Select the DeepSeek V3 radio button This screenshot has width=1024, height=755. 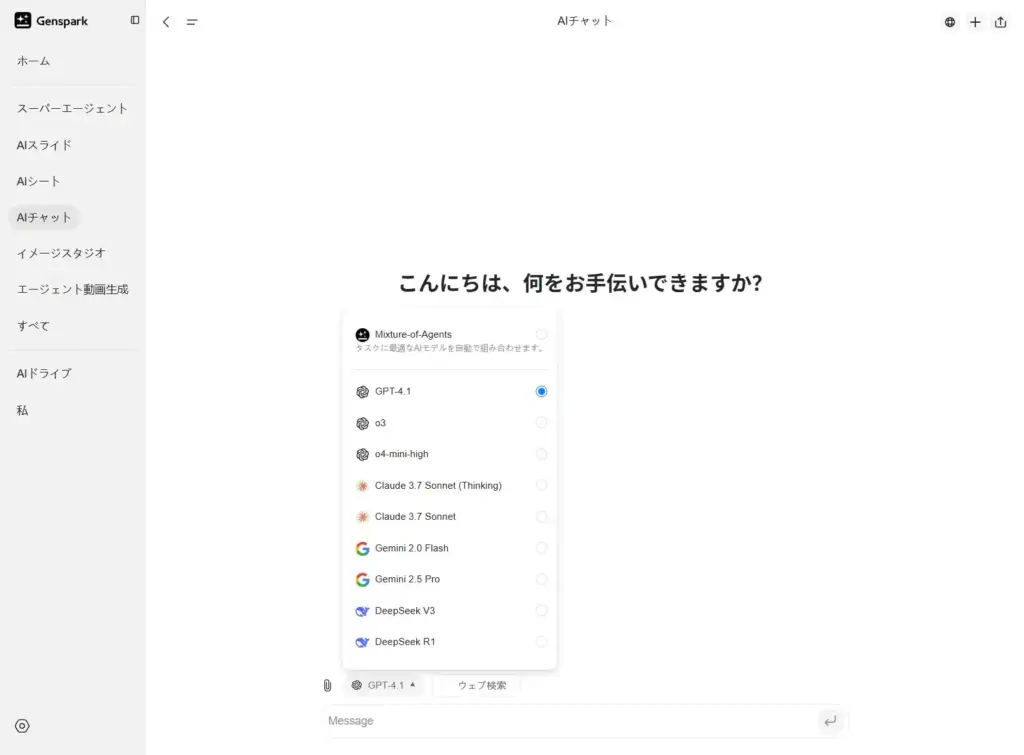point(541,611)
